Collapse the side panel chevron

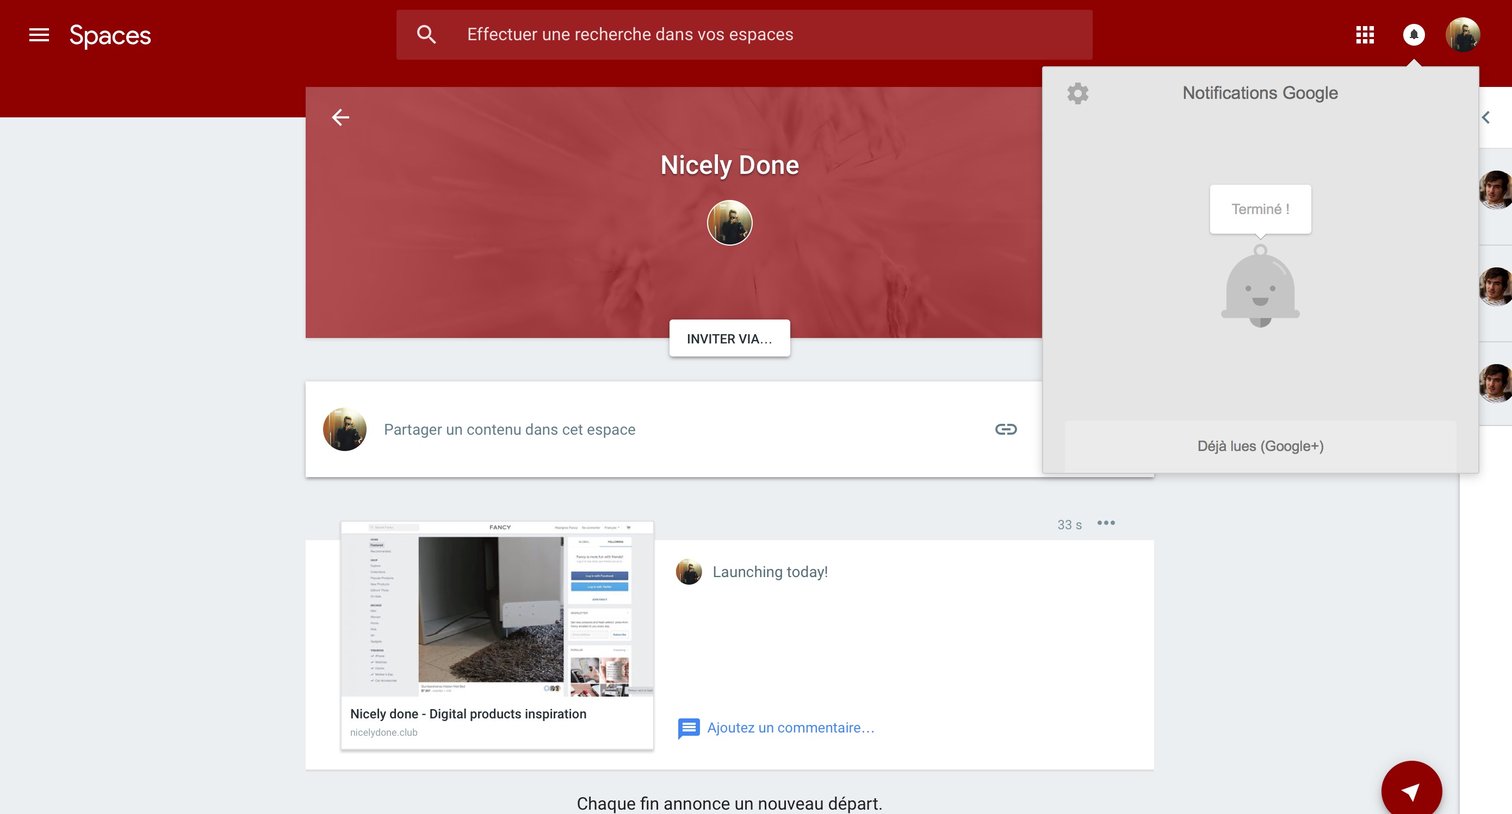pos(1486,118)
